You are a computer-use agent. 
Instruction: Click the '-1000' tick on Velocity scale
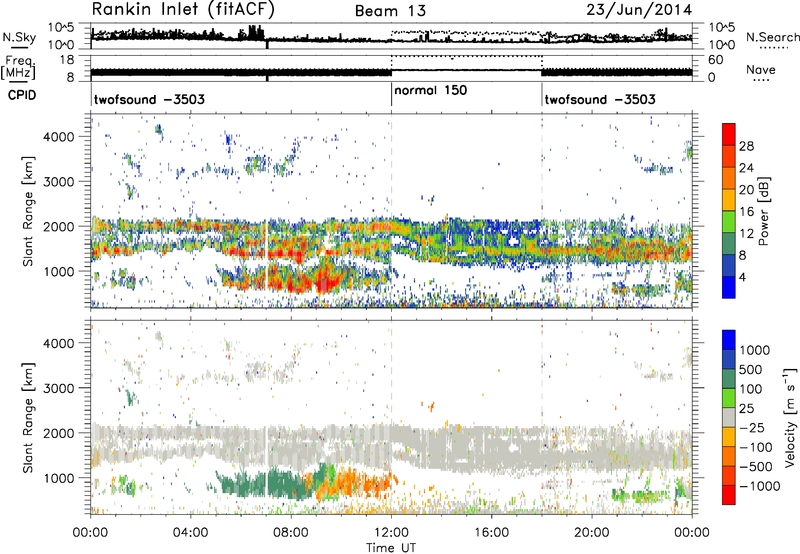coord(760,486)
